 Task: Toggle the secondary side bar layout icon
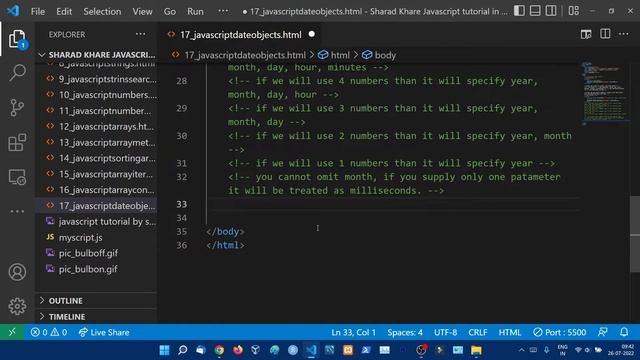click(x=551, y=11)
